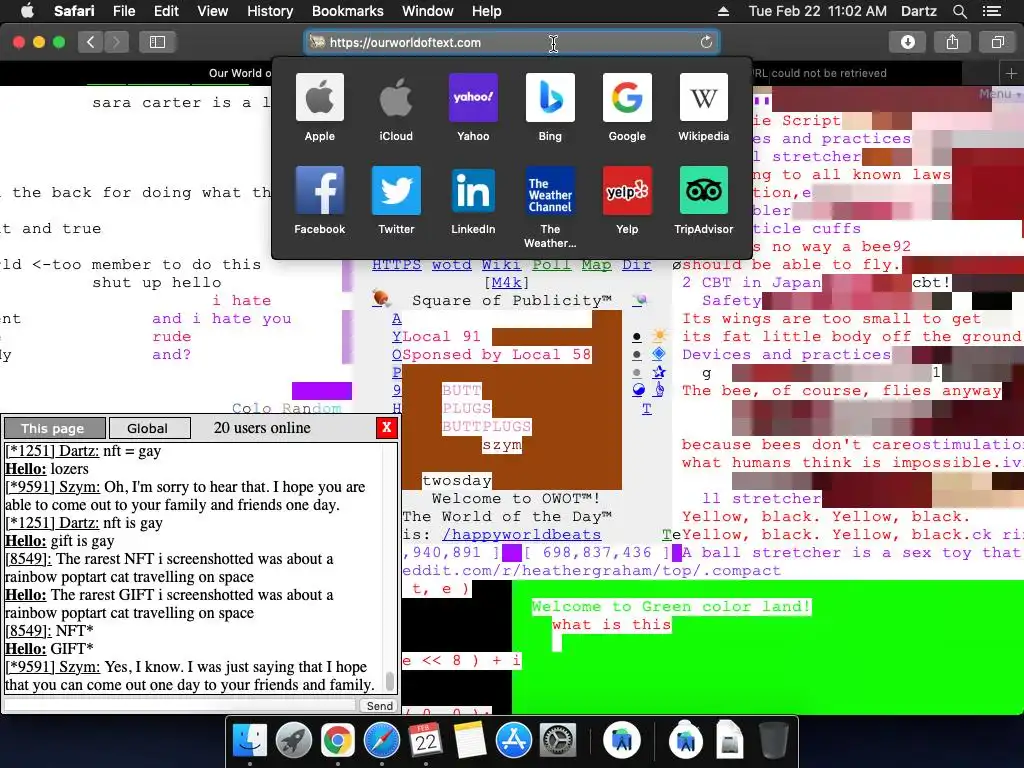Click 'Welcome to Green color land!' text
Viewport: 1024px width, 768px height.
(671, 607)
